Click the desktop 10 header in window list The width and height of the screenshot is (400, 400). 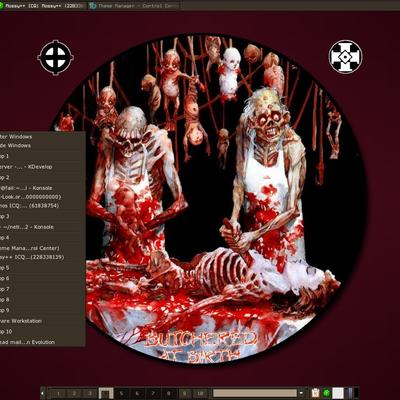click(43, 332)
